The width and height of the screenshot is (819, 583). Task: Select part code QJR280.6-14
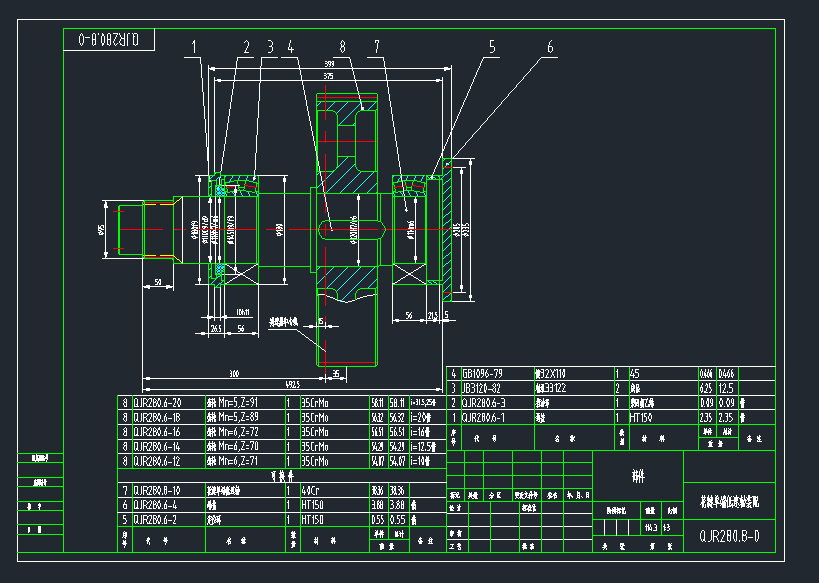[158, 446]
